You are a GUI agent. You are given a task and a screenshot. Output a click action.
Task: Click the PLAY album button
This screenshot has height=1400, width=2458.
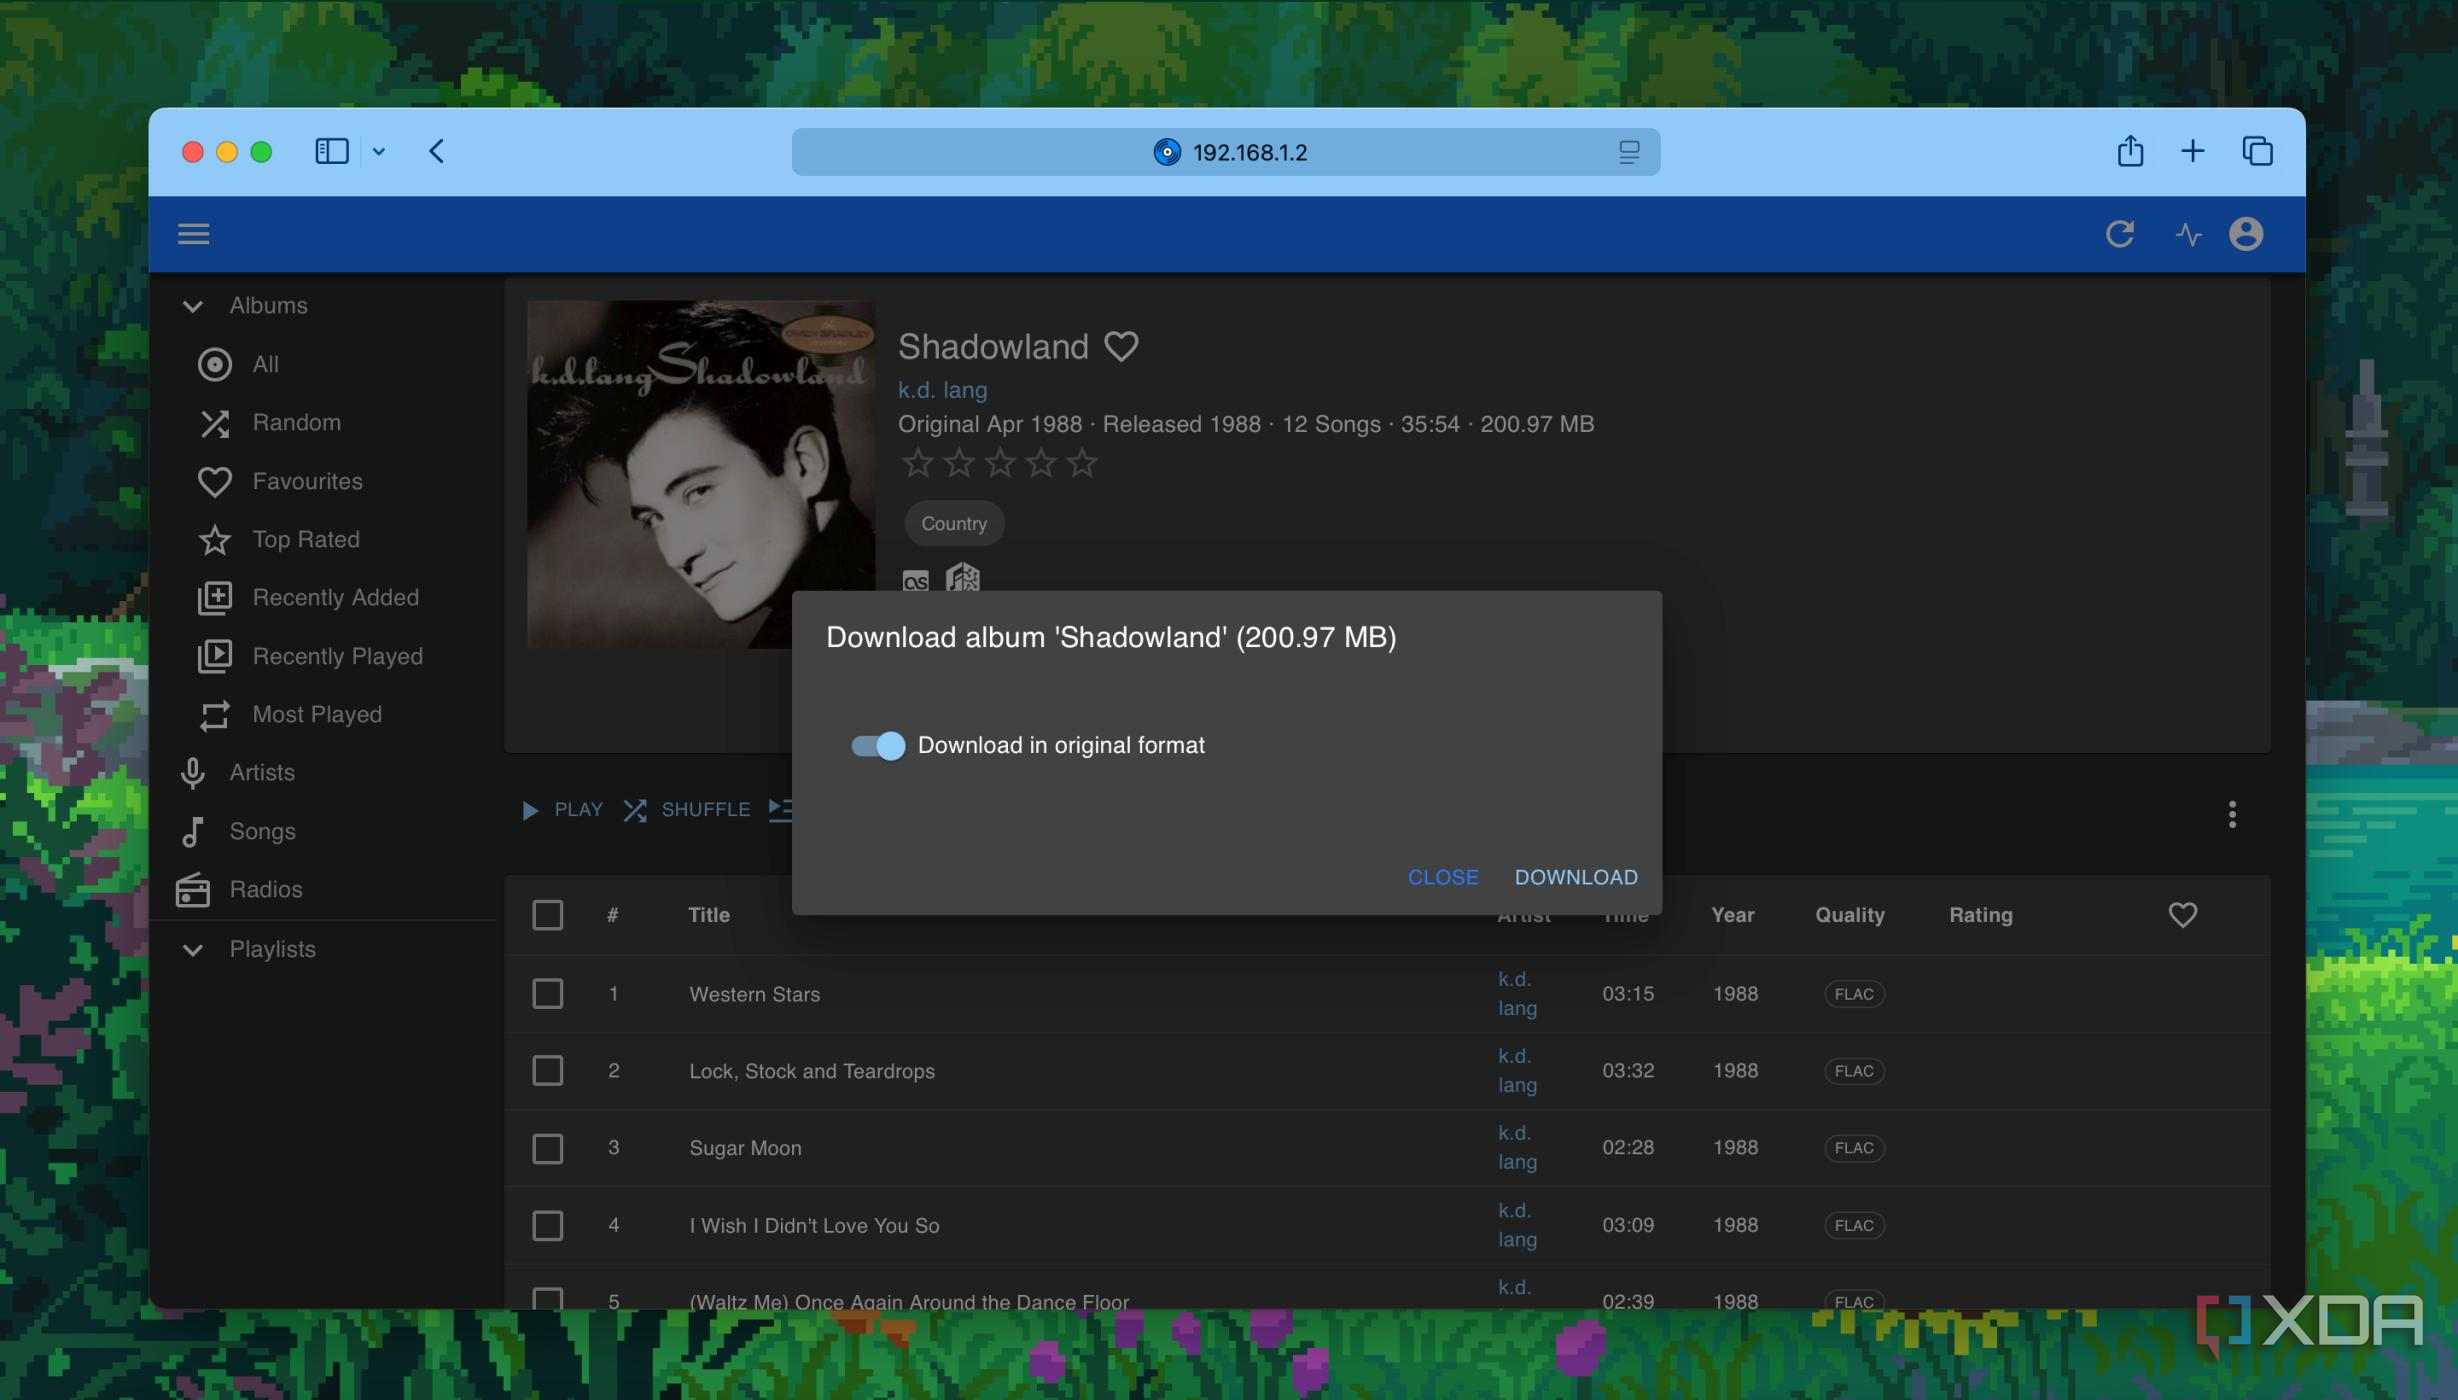562,810
